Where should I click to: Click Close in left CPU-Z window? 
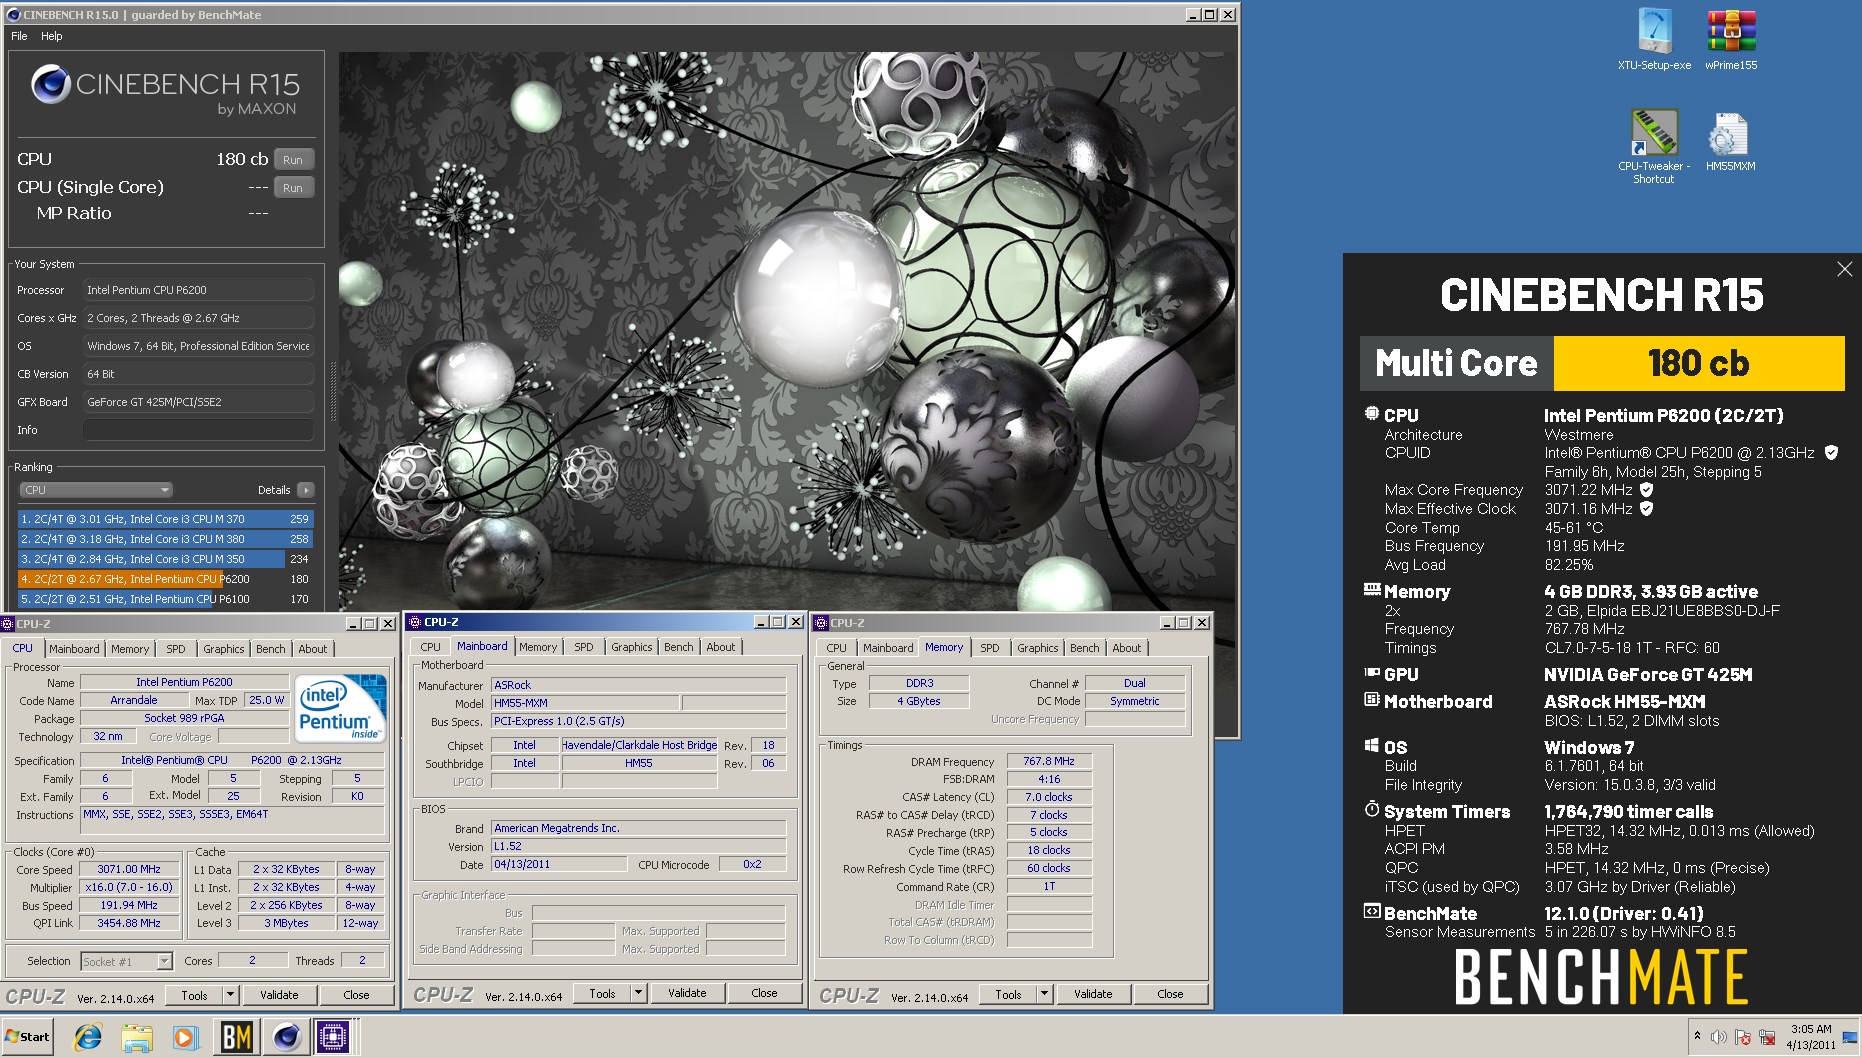(x=356, y=995)
